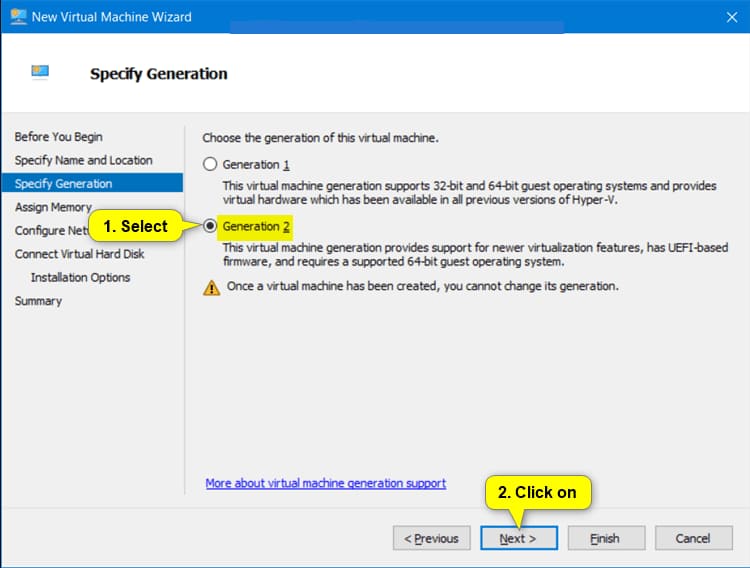This screenshot has width=750, height=568.
Task: Open the Installation Options sub-step
Action: point(80,278)
